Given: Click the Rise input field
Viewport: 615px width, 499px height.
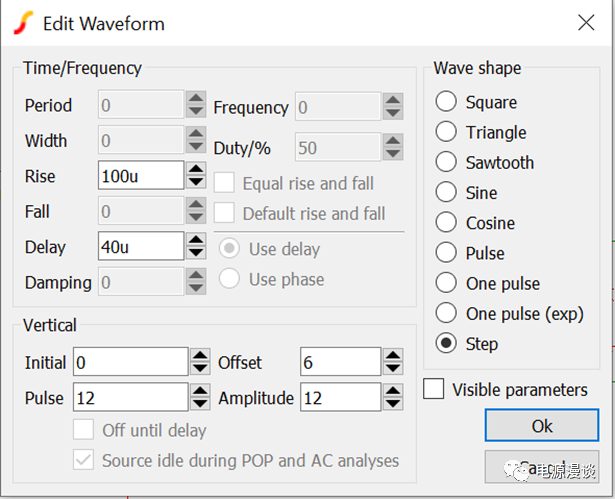Looking at the screenshot, I should pos(140,176).
